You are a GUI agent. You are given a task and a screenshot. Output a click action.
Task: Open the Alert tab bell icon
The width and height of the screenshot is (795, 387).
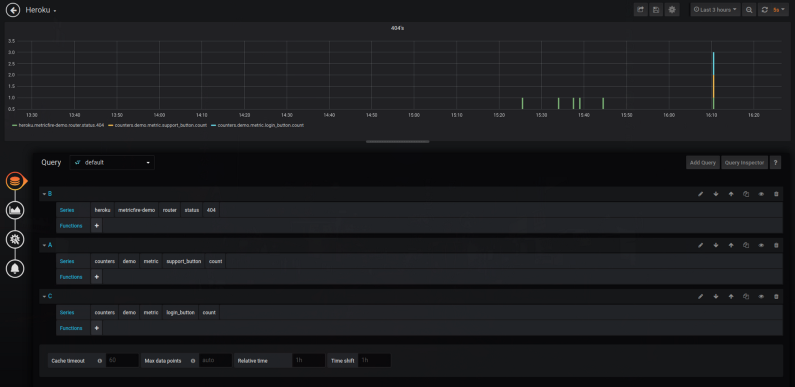(15, 268)
